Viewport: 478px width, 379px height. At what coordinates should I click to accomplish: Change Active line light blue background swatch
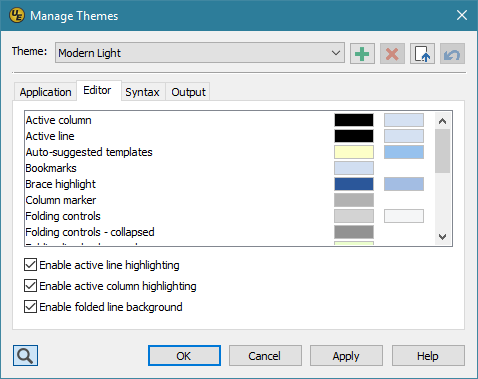pyautogui.click(x=404, y=136)
